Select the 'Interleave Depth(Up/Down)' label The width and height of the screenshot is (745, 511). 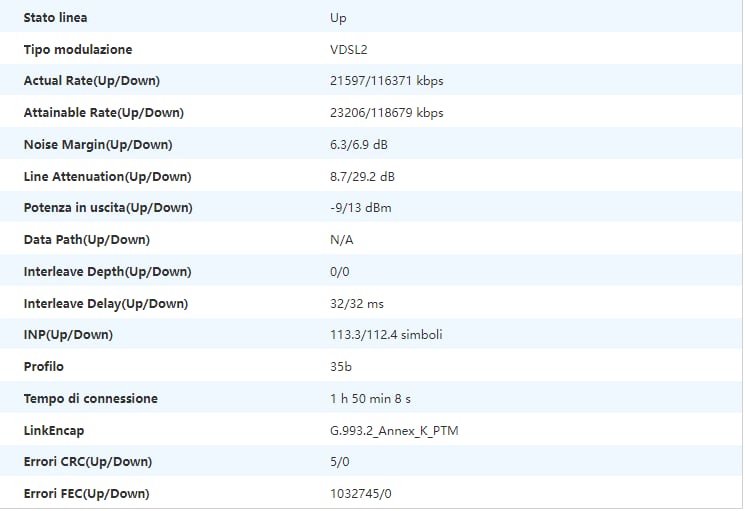pyautogui.click(x=107, y=272)
